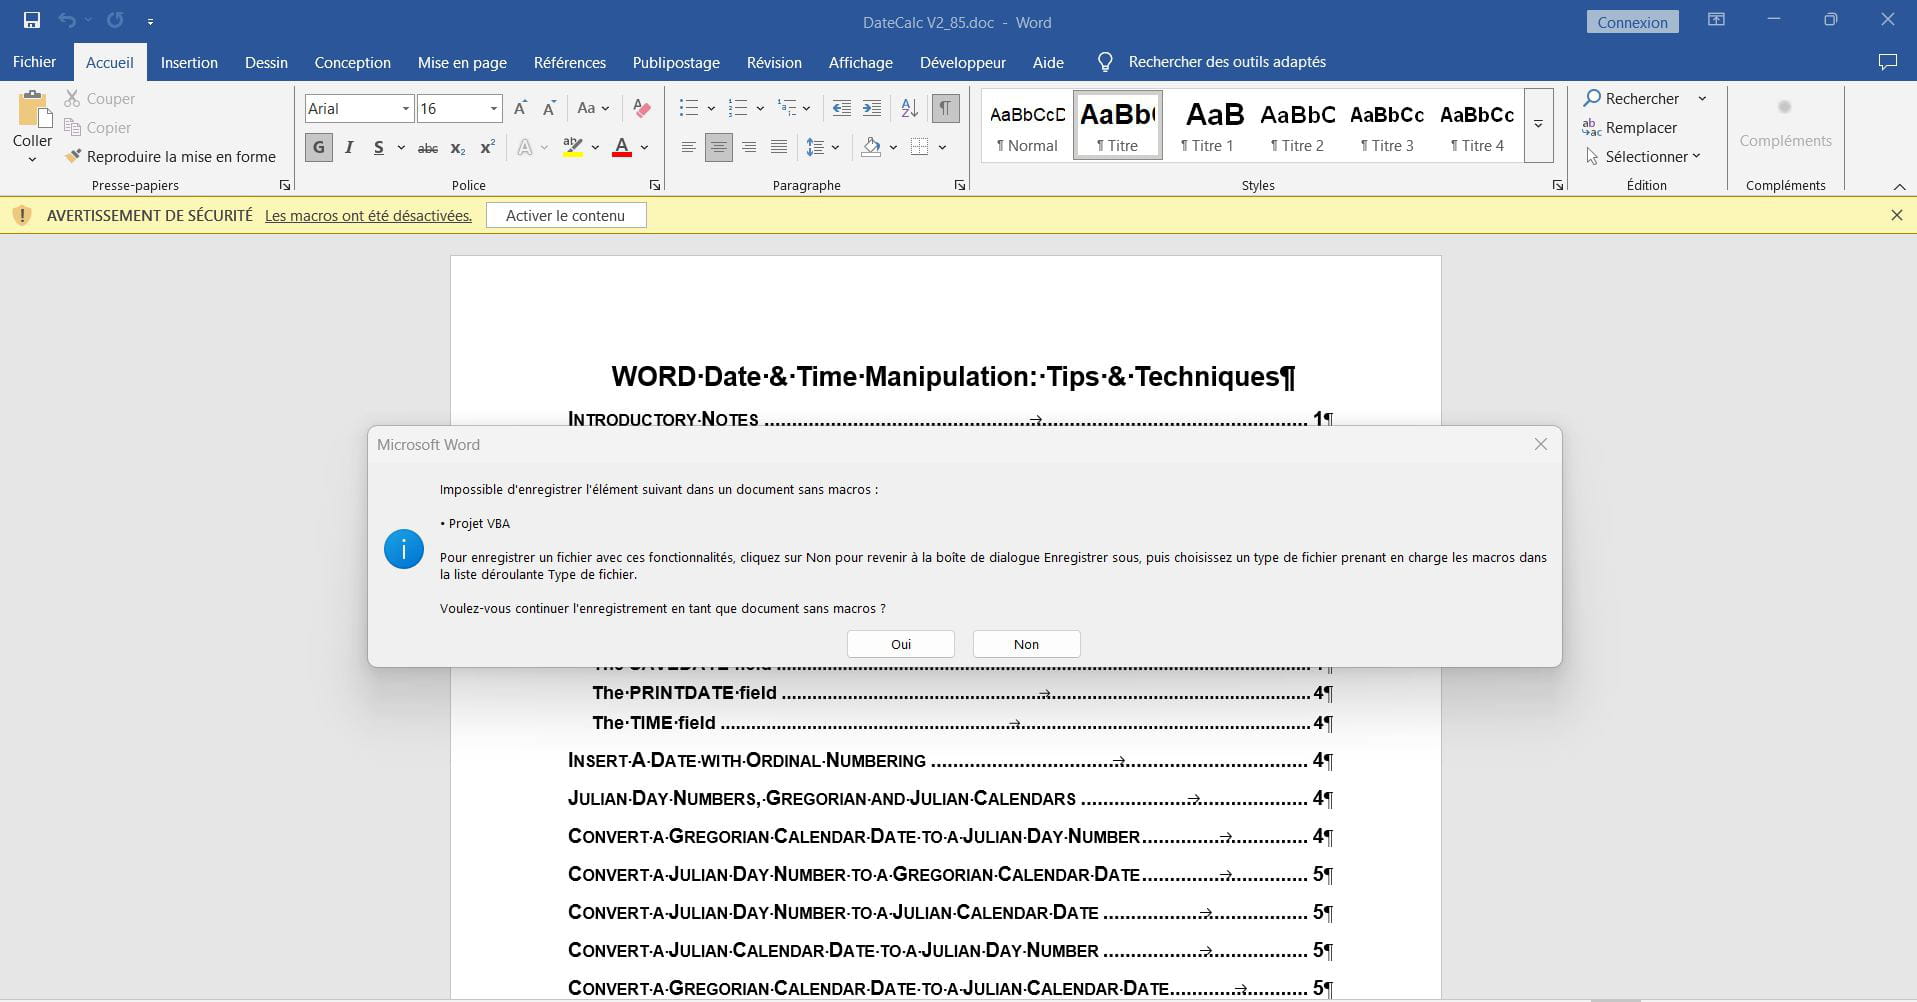Click bullet list icon
Screen dimensions: 1917x1002
point(688,108)
